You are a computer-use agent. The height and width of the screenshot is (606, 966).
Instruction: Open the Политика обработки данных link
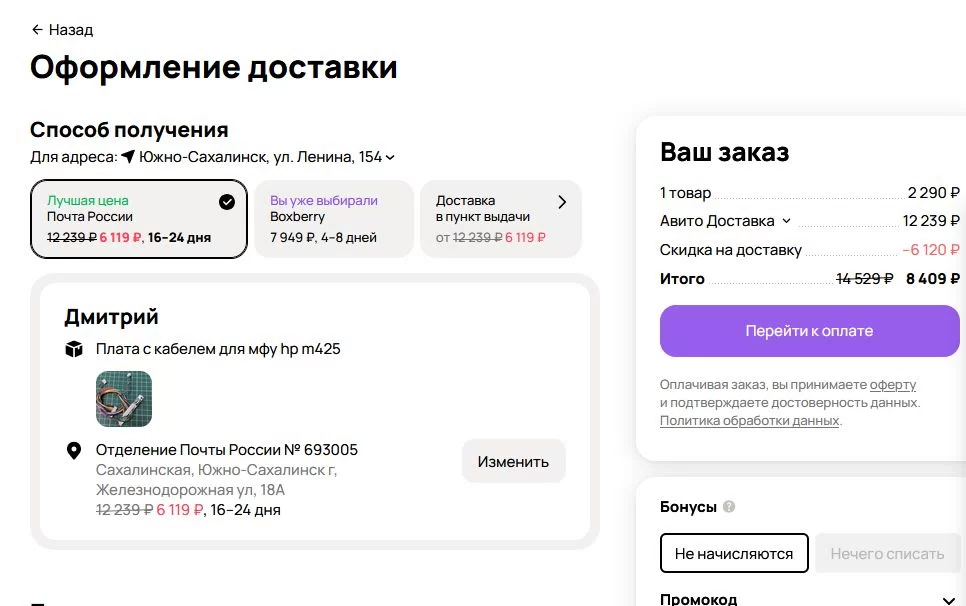(x=749, y=421)
